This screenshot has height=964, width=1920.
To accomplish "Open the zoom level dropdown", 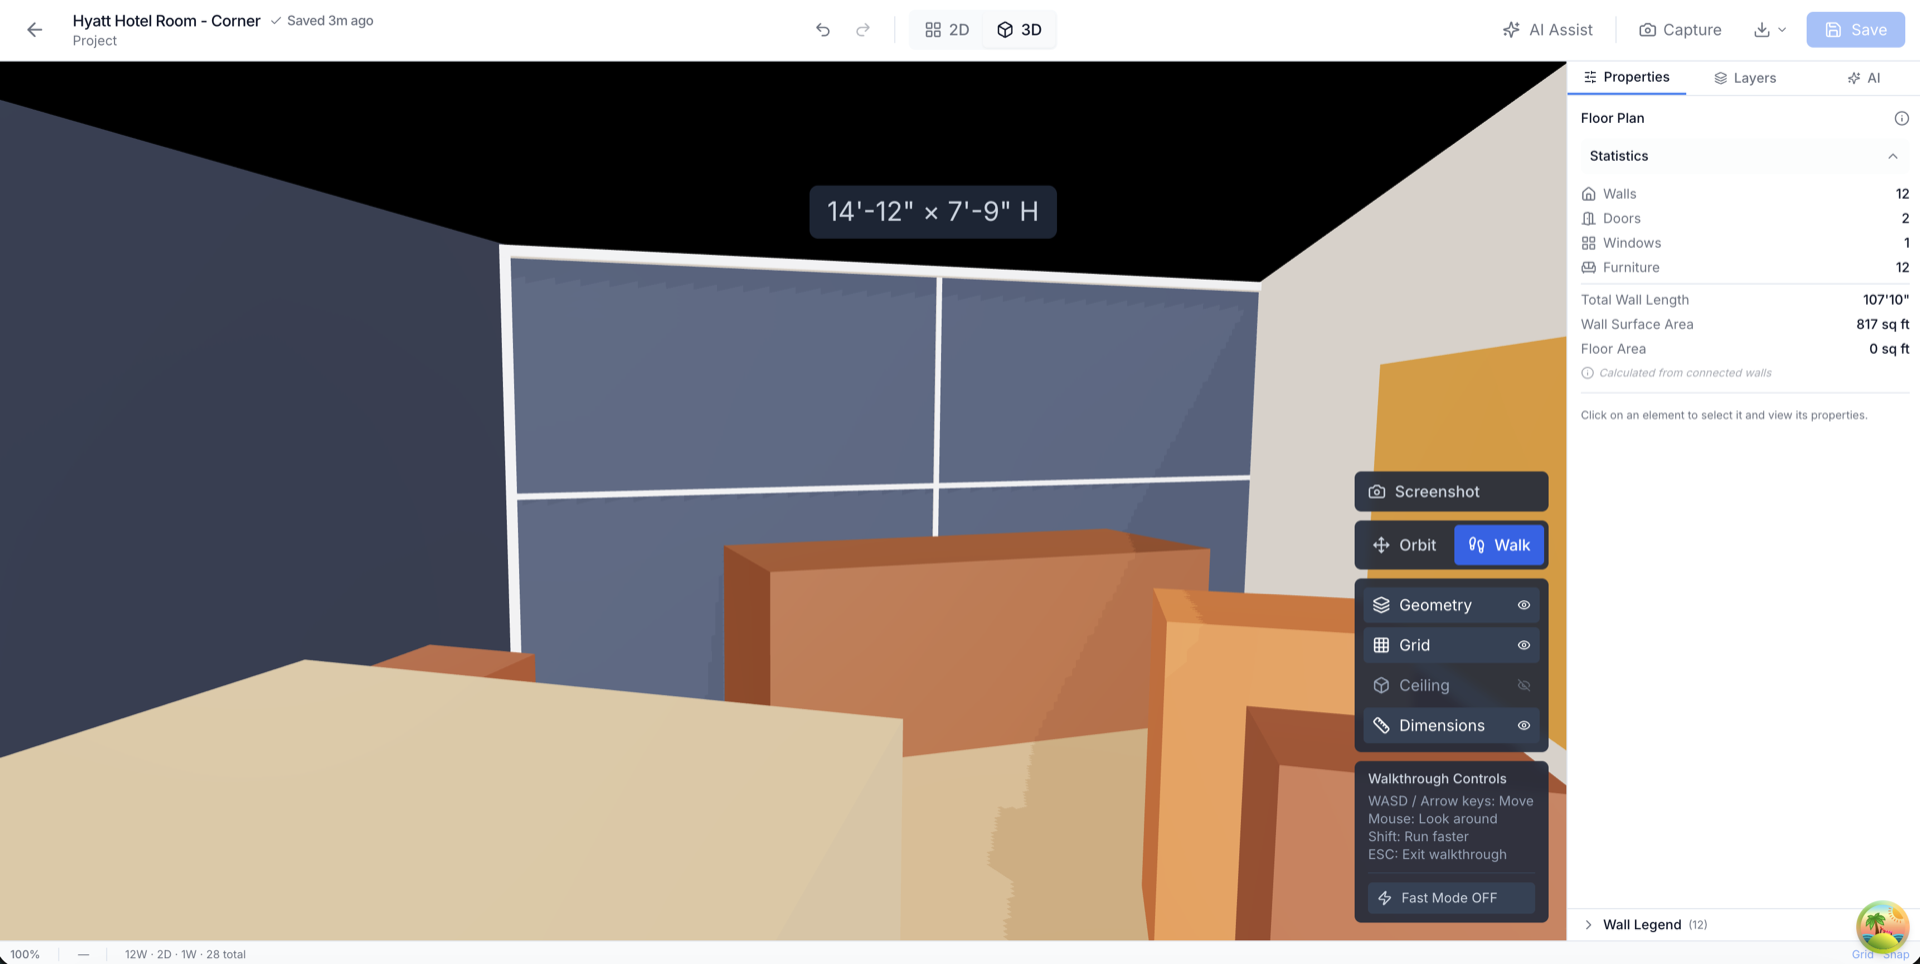I will click(x=24, y=954).
